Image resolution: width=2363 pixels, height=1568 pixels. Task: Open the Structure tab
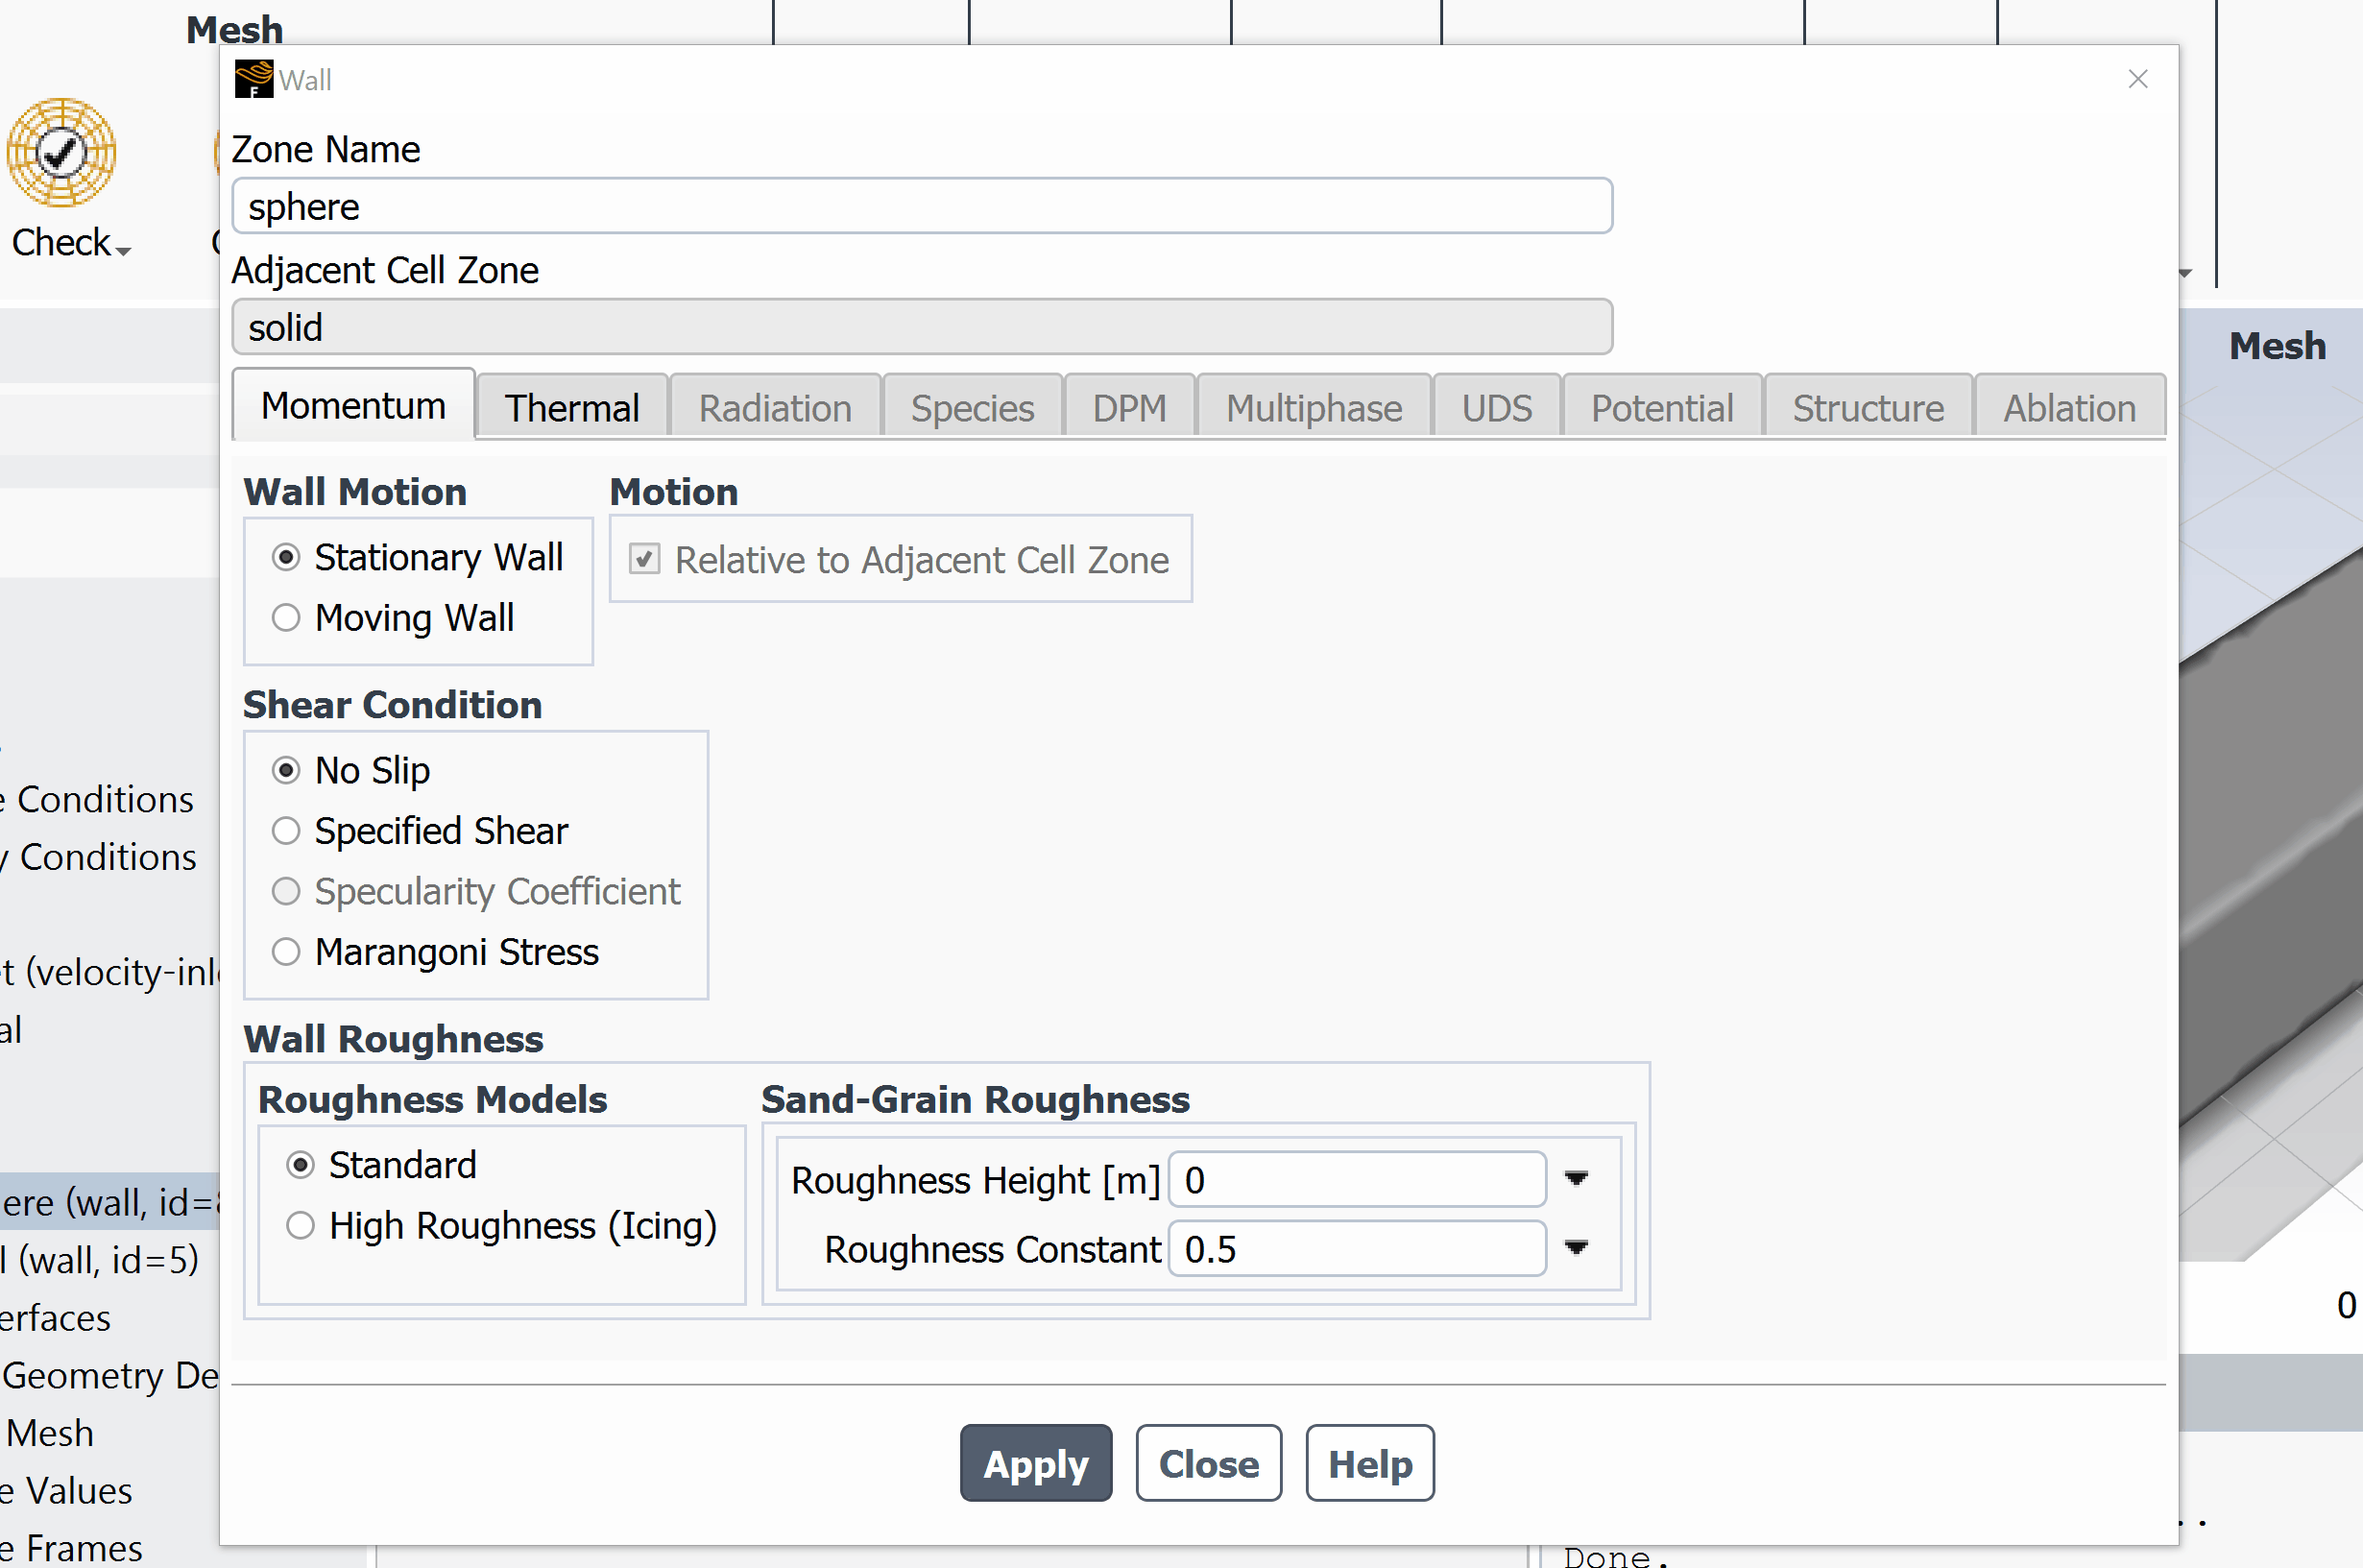point(1868,407)
